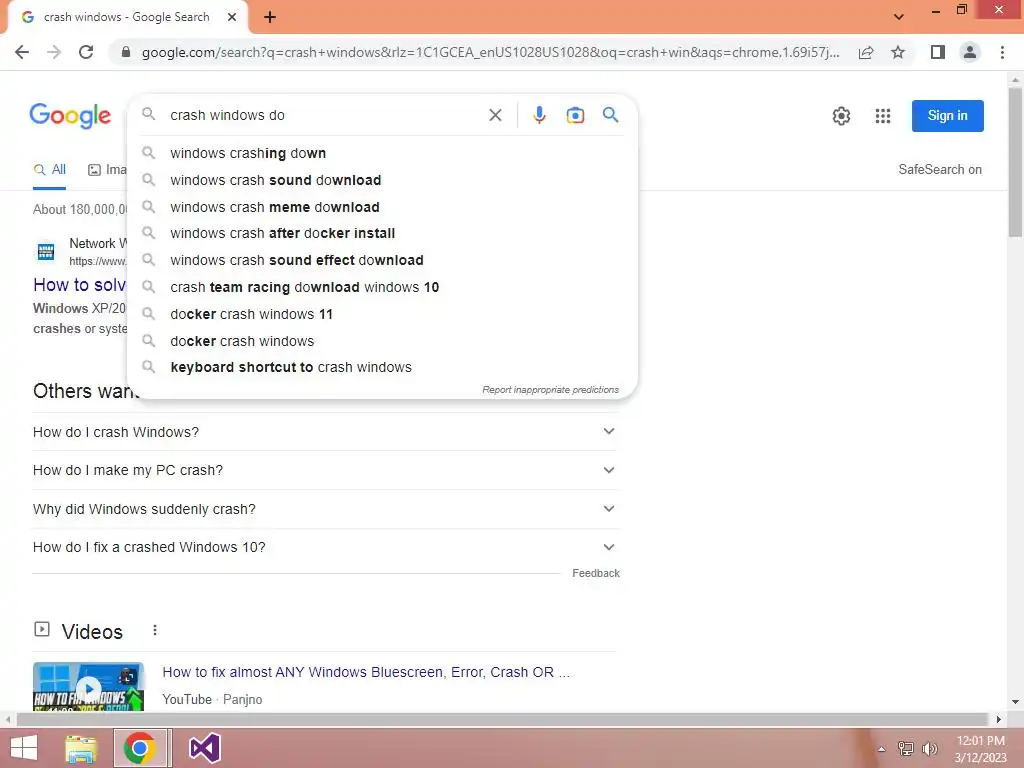The image size is (1024, 768).
Task: Expand 'How do I make my PC crash?'
Action: (326, 470)
